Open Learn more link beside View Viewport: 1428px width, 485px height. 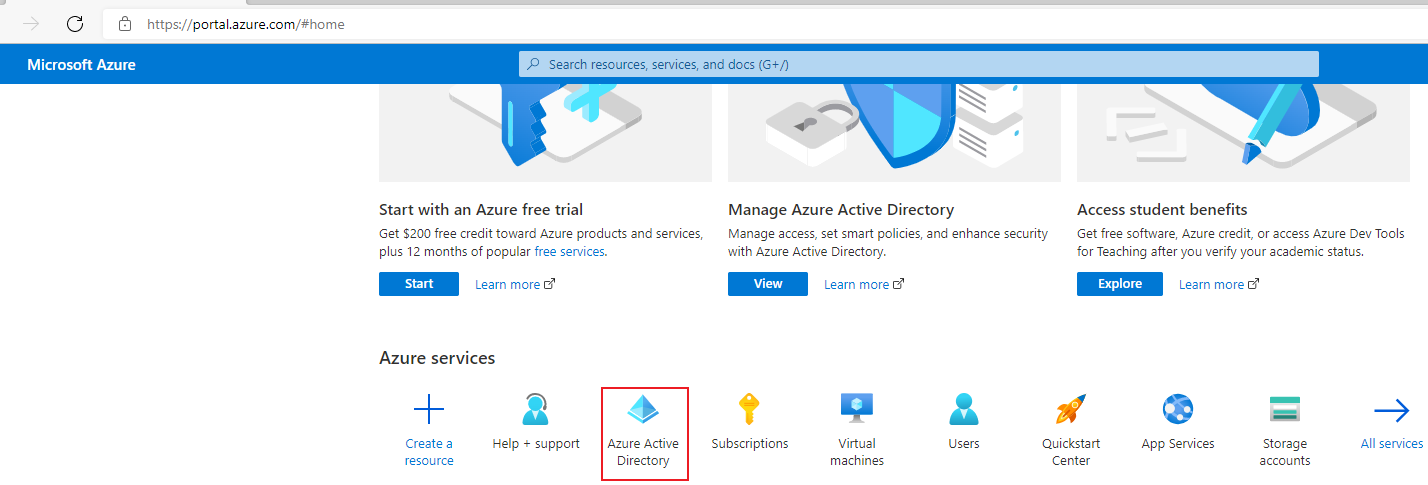coord(864,285)
